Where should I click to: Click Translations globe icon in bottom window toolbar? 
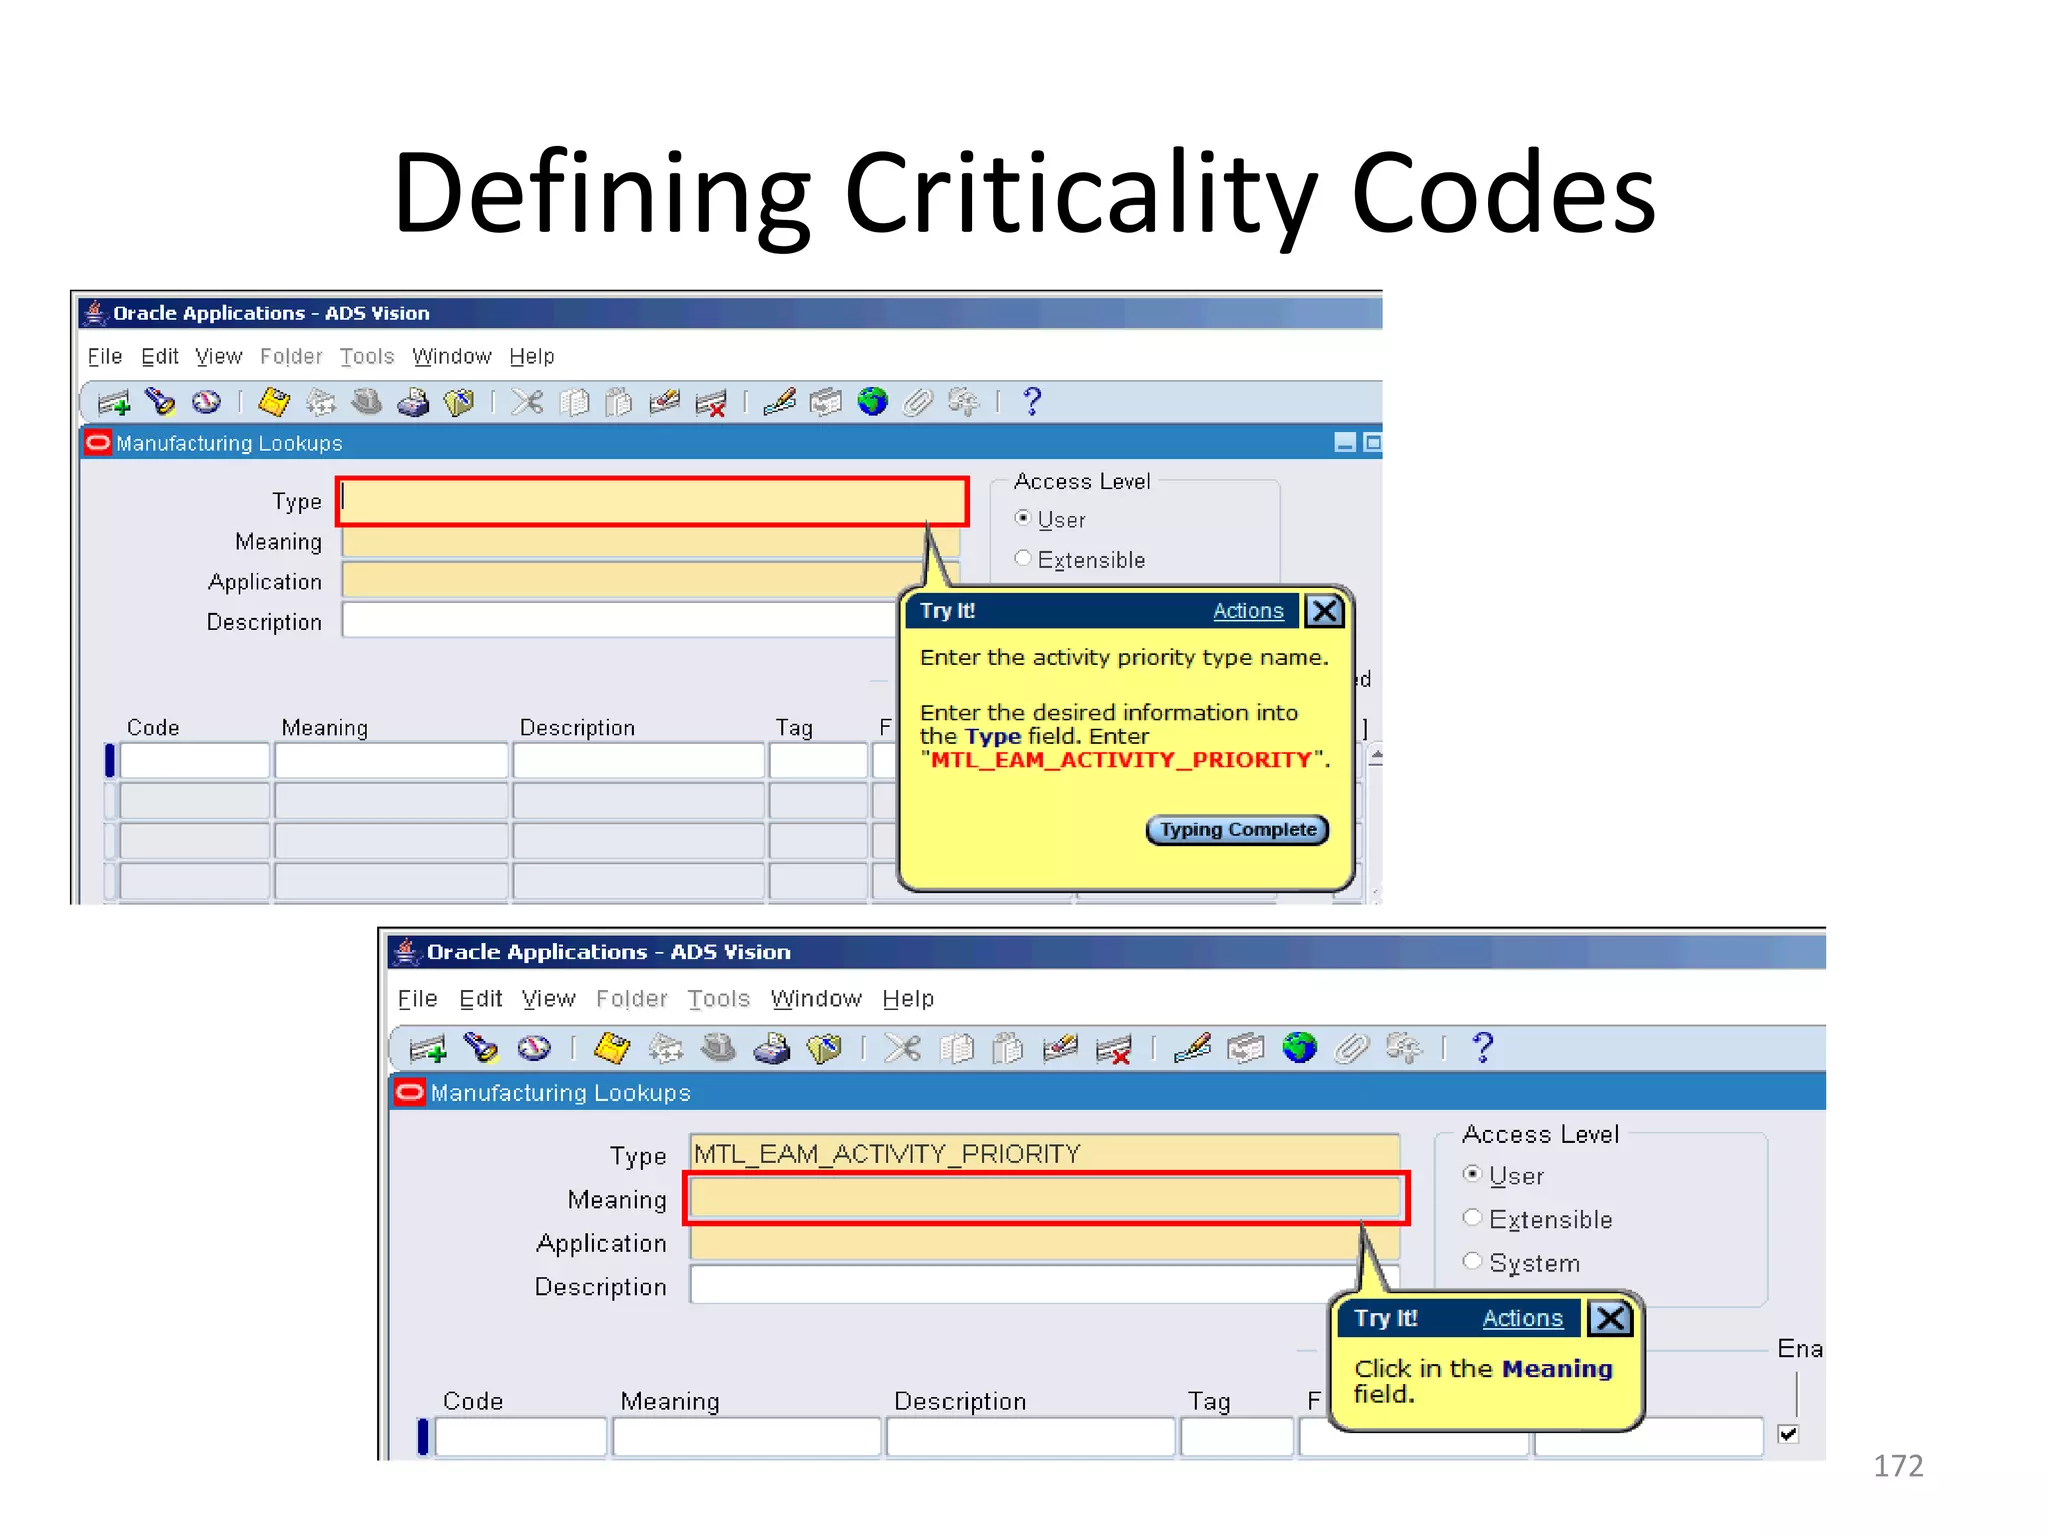point(1299,1048)
